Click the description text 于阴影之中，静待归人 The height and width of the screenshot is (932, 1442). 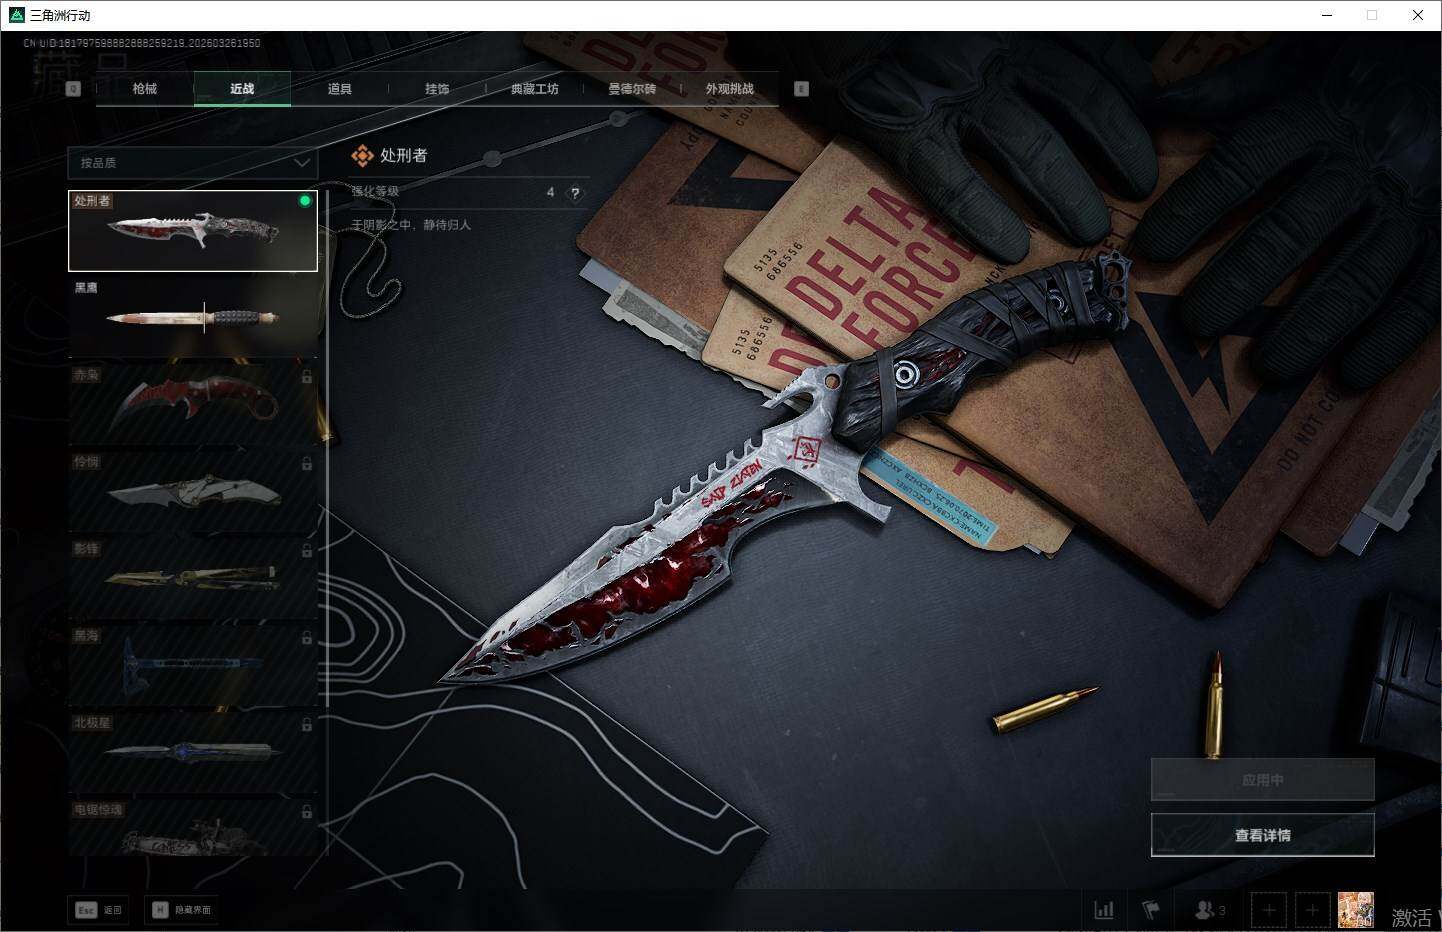click(x=411, y=225)
